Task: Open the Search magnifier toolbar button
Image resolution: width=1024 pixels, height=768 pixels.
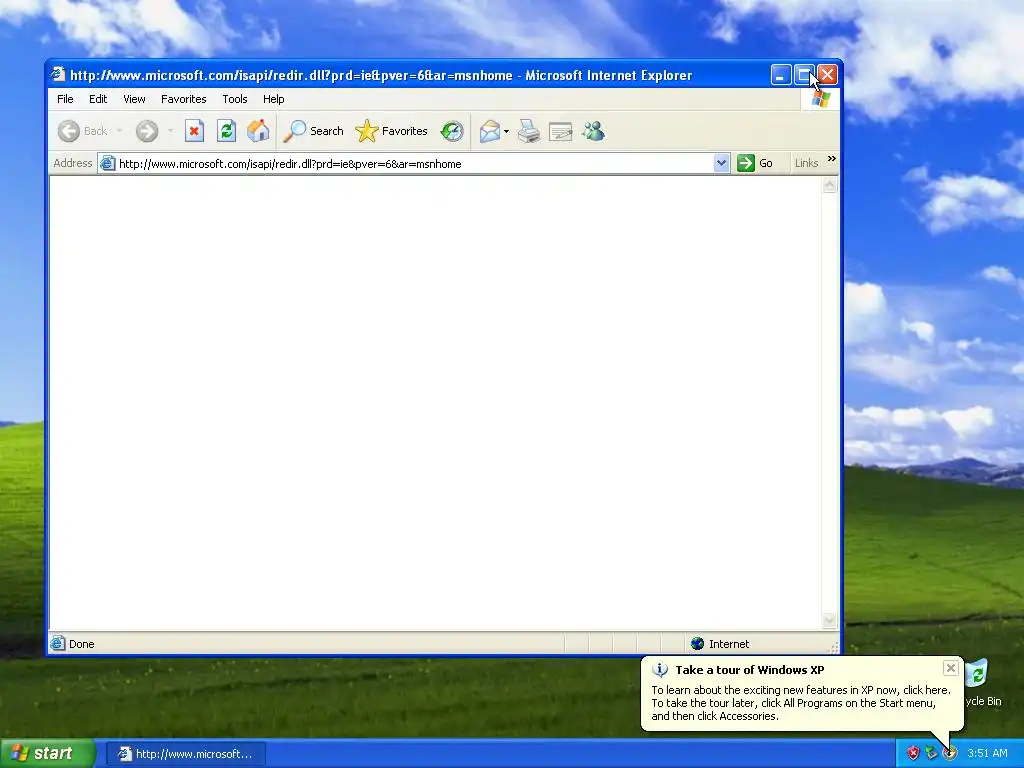Action: pos(313,131)
